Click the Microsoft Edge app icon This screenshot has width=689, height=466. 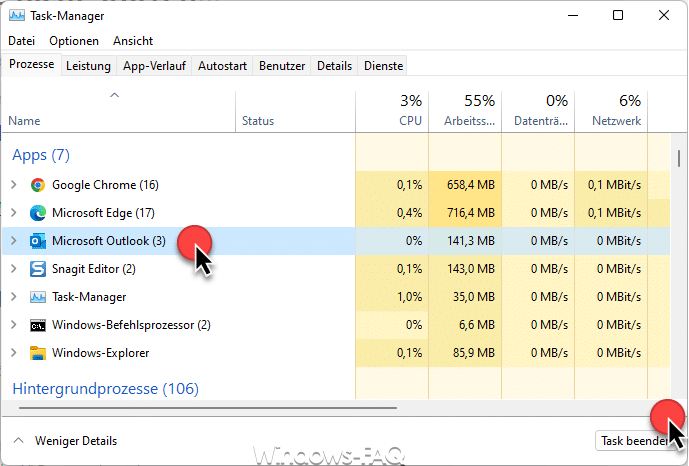[x=38, y=213]
